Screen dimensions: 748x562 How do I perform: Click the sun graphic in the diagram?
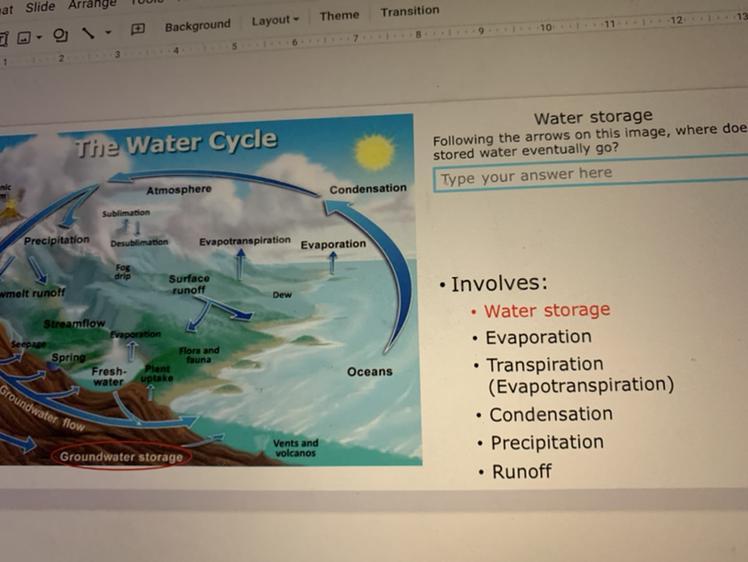point(374,153)
